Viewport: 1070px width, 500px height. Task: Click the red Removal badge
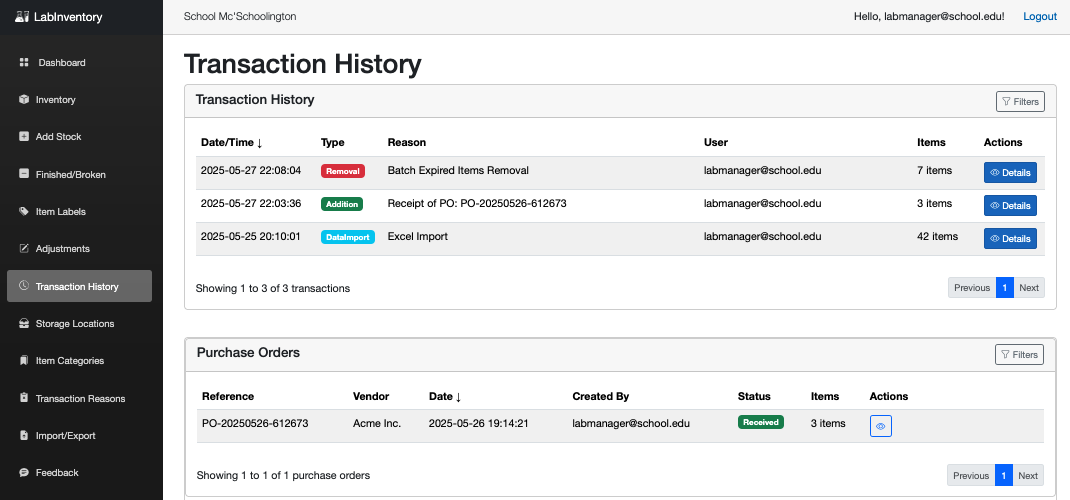tap(343, 171)
